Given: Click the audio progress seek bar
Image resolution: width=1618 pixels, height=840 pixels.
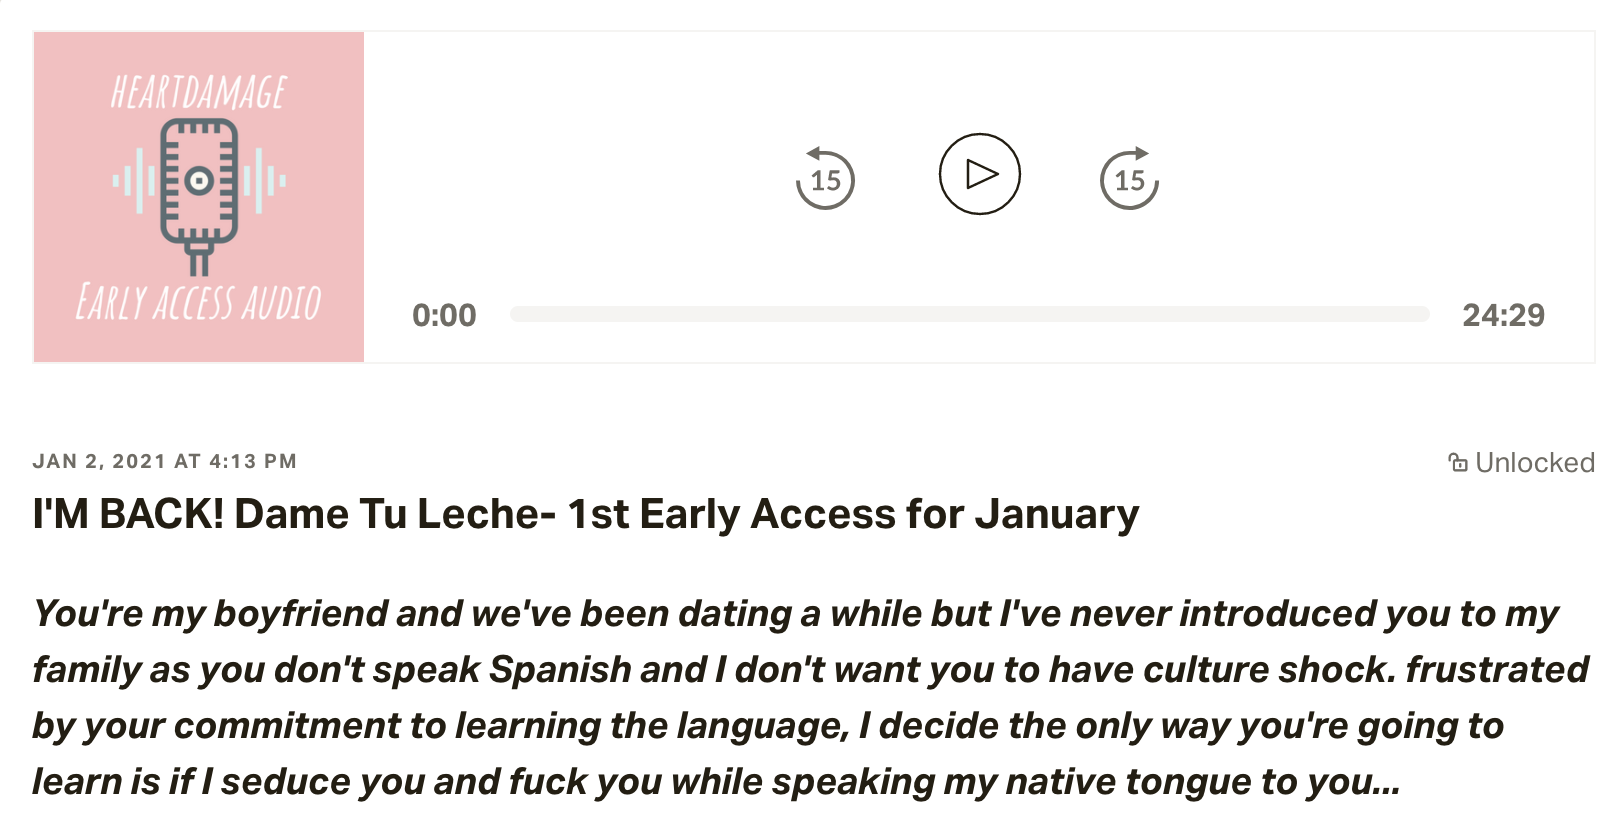Looking at the screenshot, I should pyautogui.click(x=969, y=314).
